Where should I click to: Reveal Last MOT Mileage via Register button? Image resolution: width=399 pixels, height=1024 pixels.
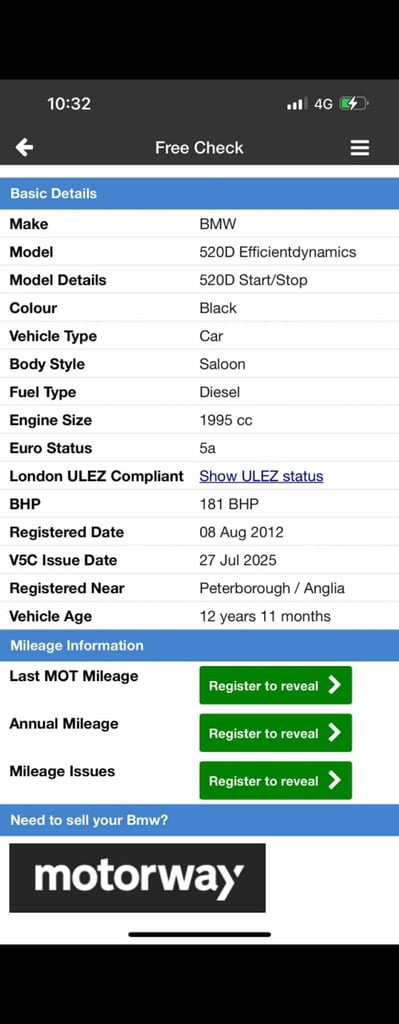tap(276, 685)
